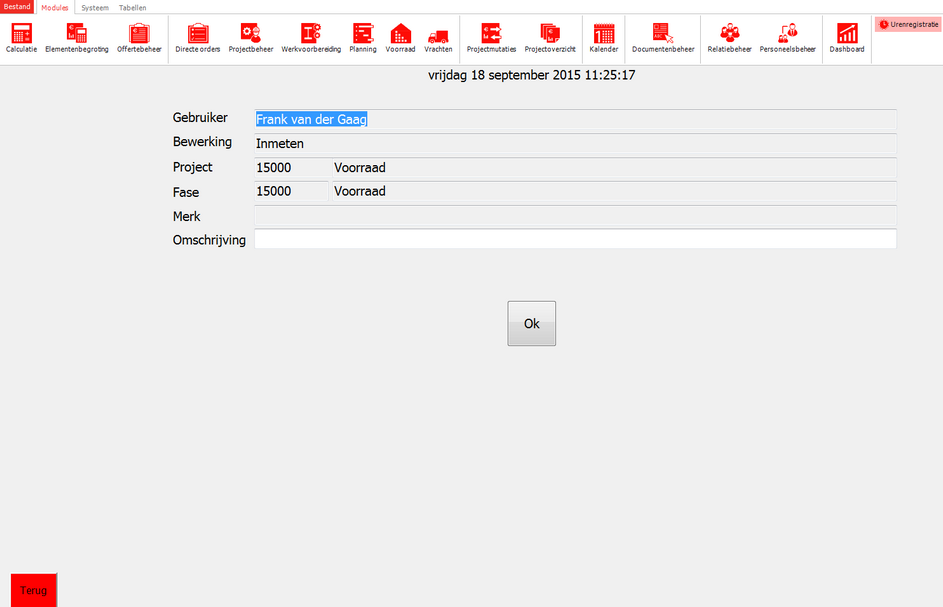Open Projectmutaties from the toolbar

point(491,39)
